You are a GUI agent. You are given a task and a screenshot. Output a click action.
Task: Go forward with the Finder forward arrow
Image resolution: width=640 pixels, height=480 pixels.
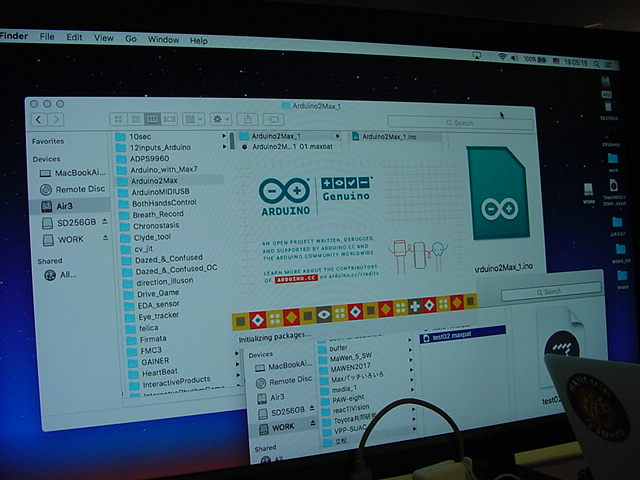click(56, 120)
